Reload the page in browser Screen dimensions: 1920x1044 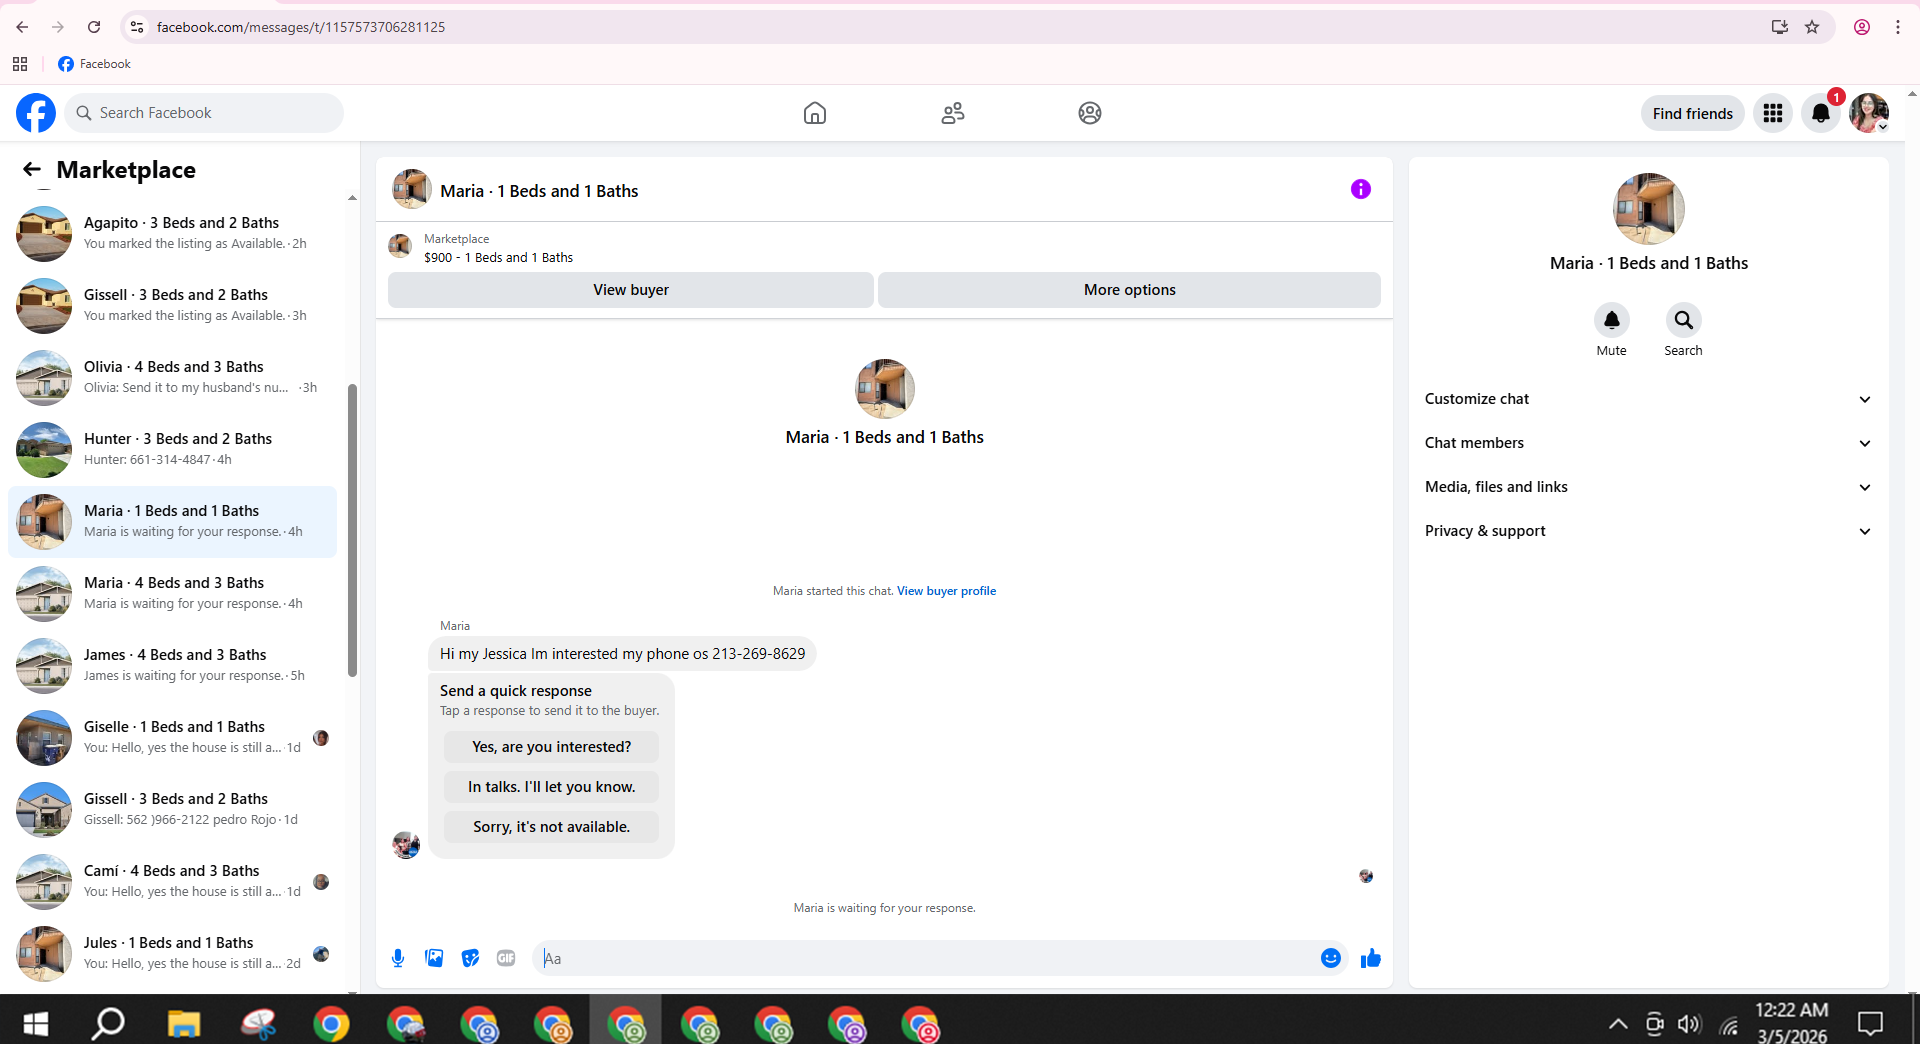point(94,27)
